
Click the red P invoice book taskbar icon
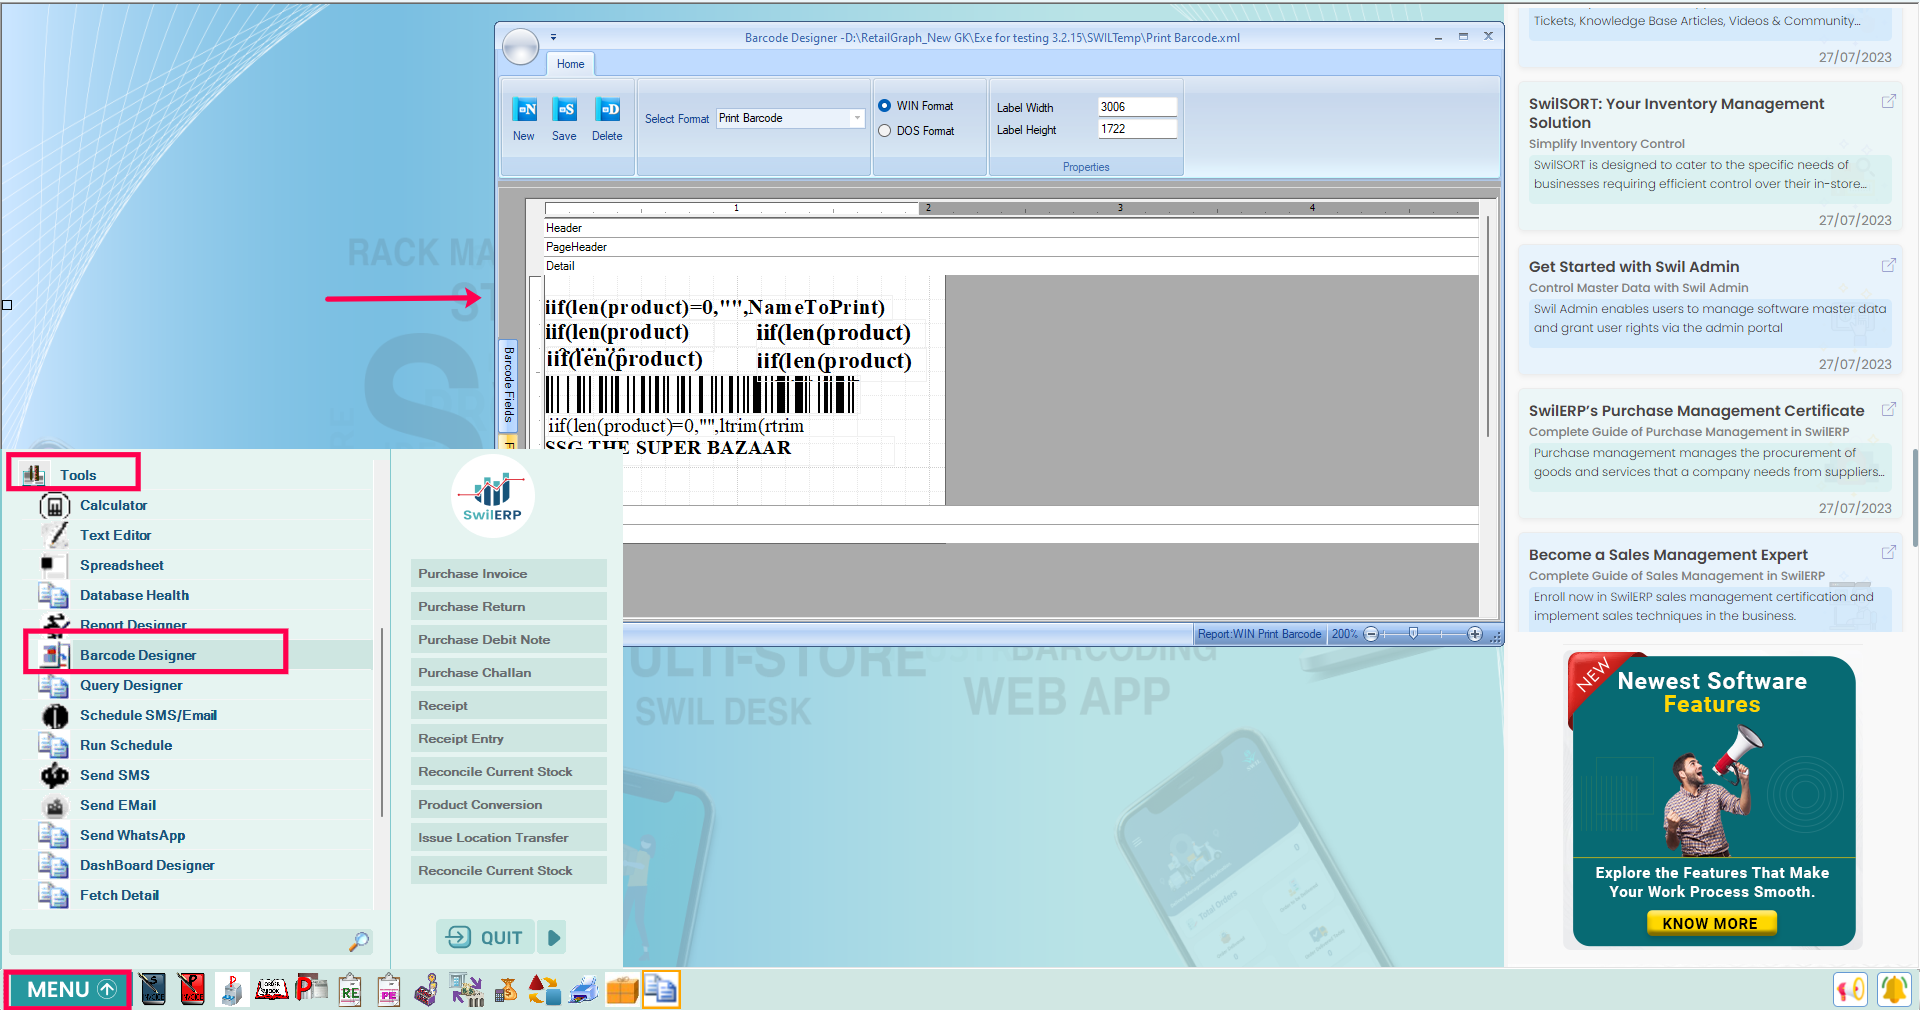[x=192, y=989]
